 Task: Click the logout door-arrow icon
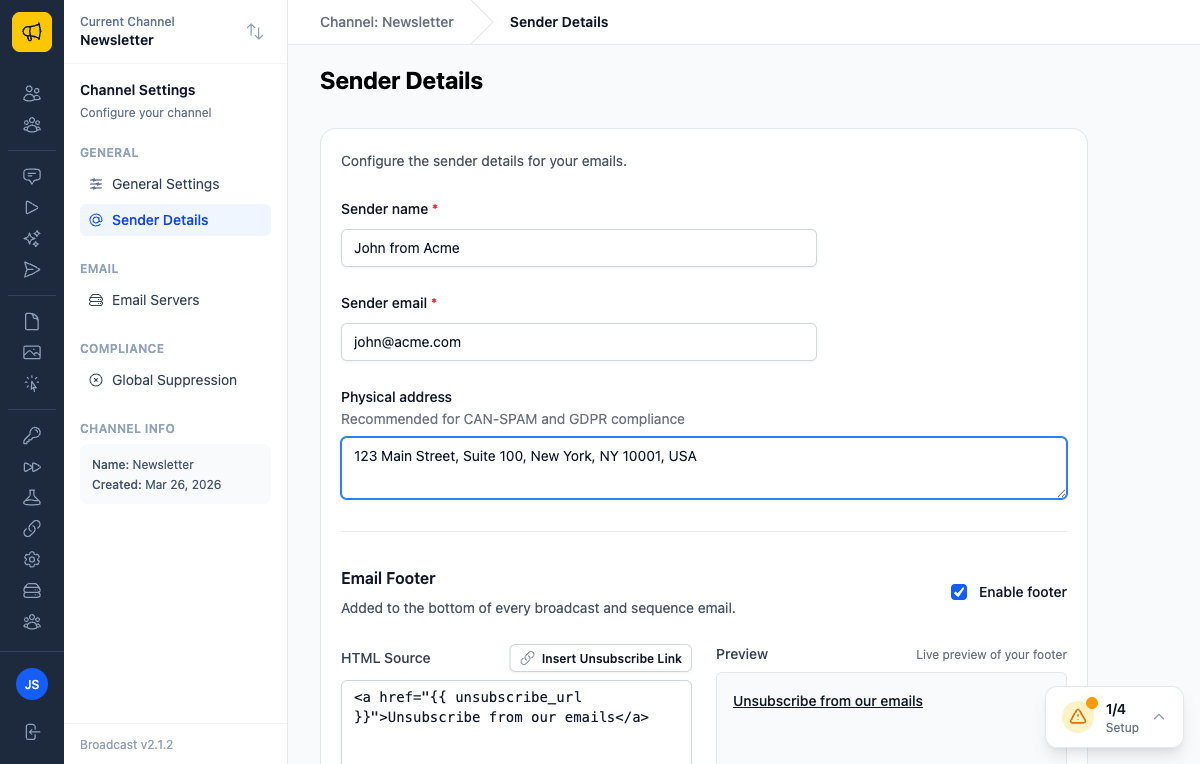[32, 731]
